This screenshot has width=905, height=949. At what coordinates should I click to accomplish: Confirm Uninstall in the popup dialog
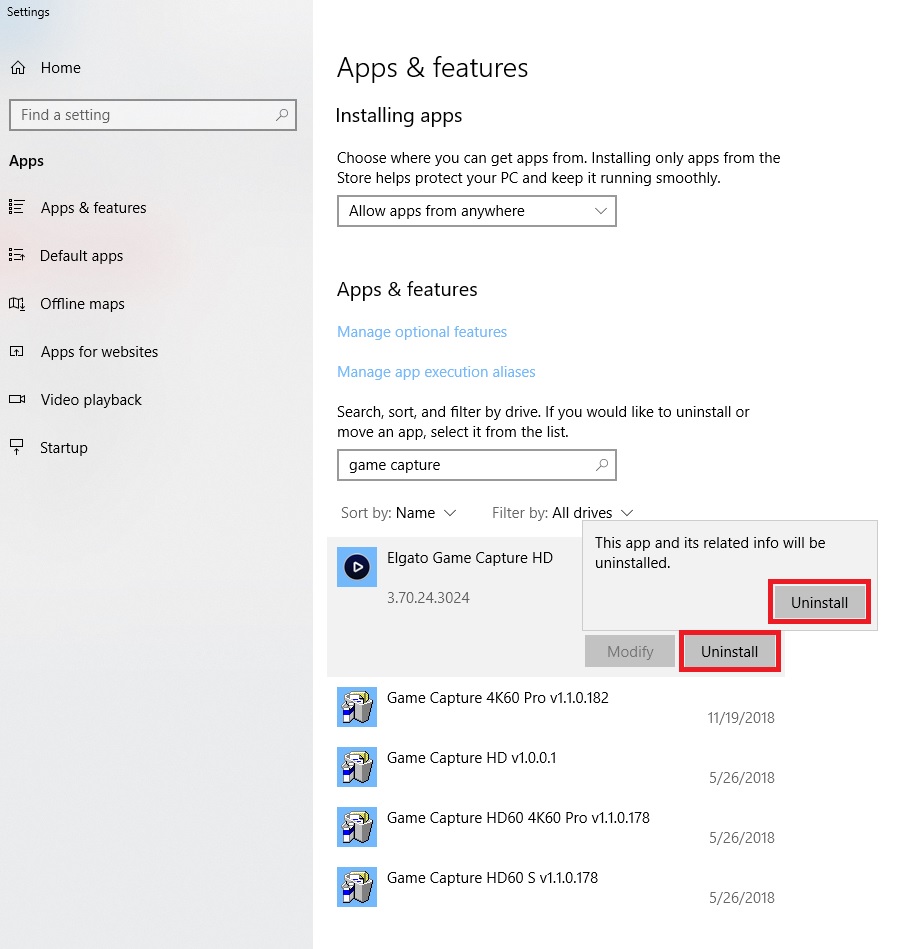click(x=819, y=602)
